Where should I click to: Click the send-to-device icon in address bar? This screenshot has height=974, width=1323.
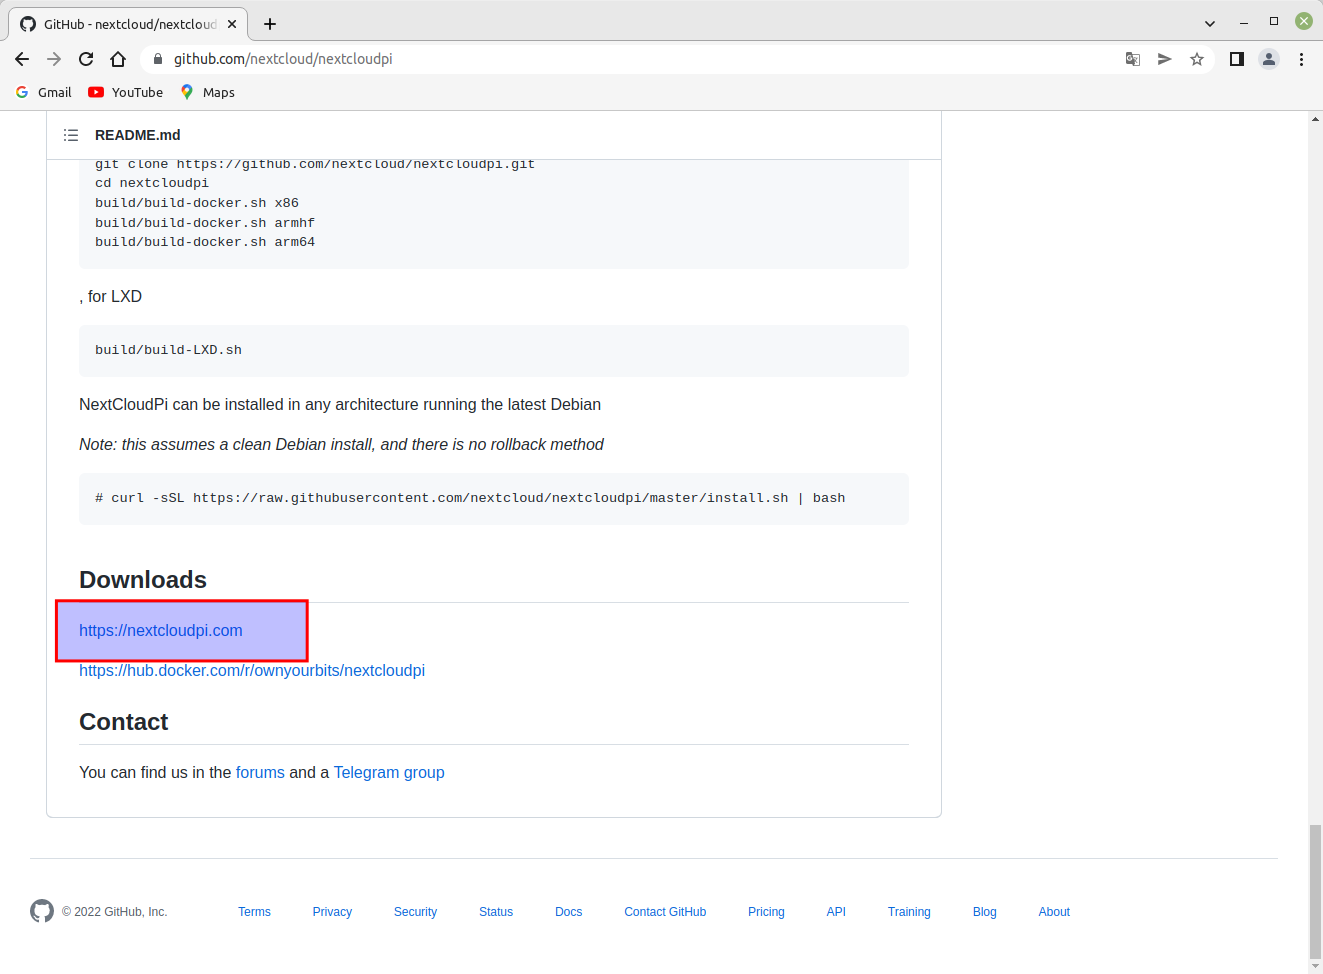coord(1164,59)
